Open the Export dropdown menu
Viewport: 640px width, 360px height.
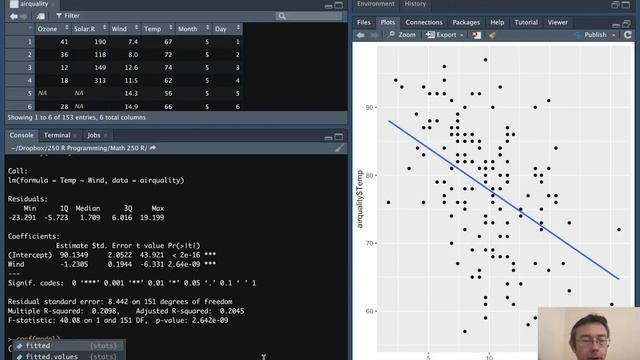tap(445, 35)
